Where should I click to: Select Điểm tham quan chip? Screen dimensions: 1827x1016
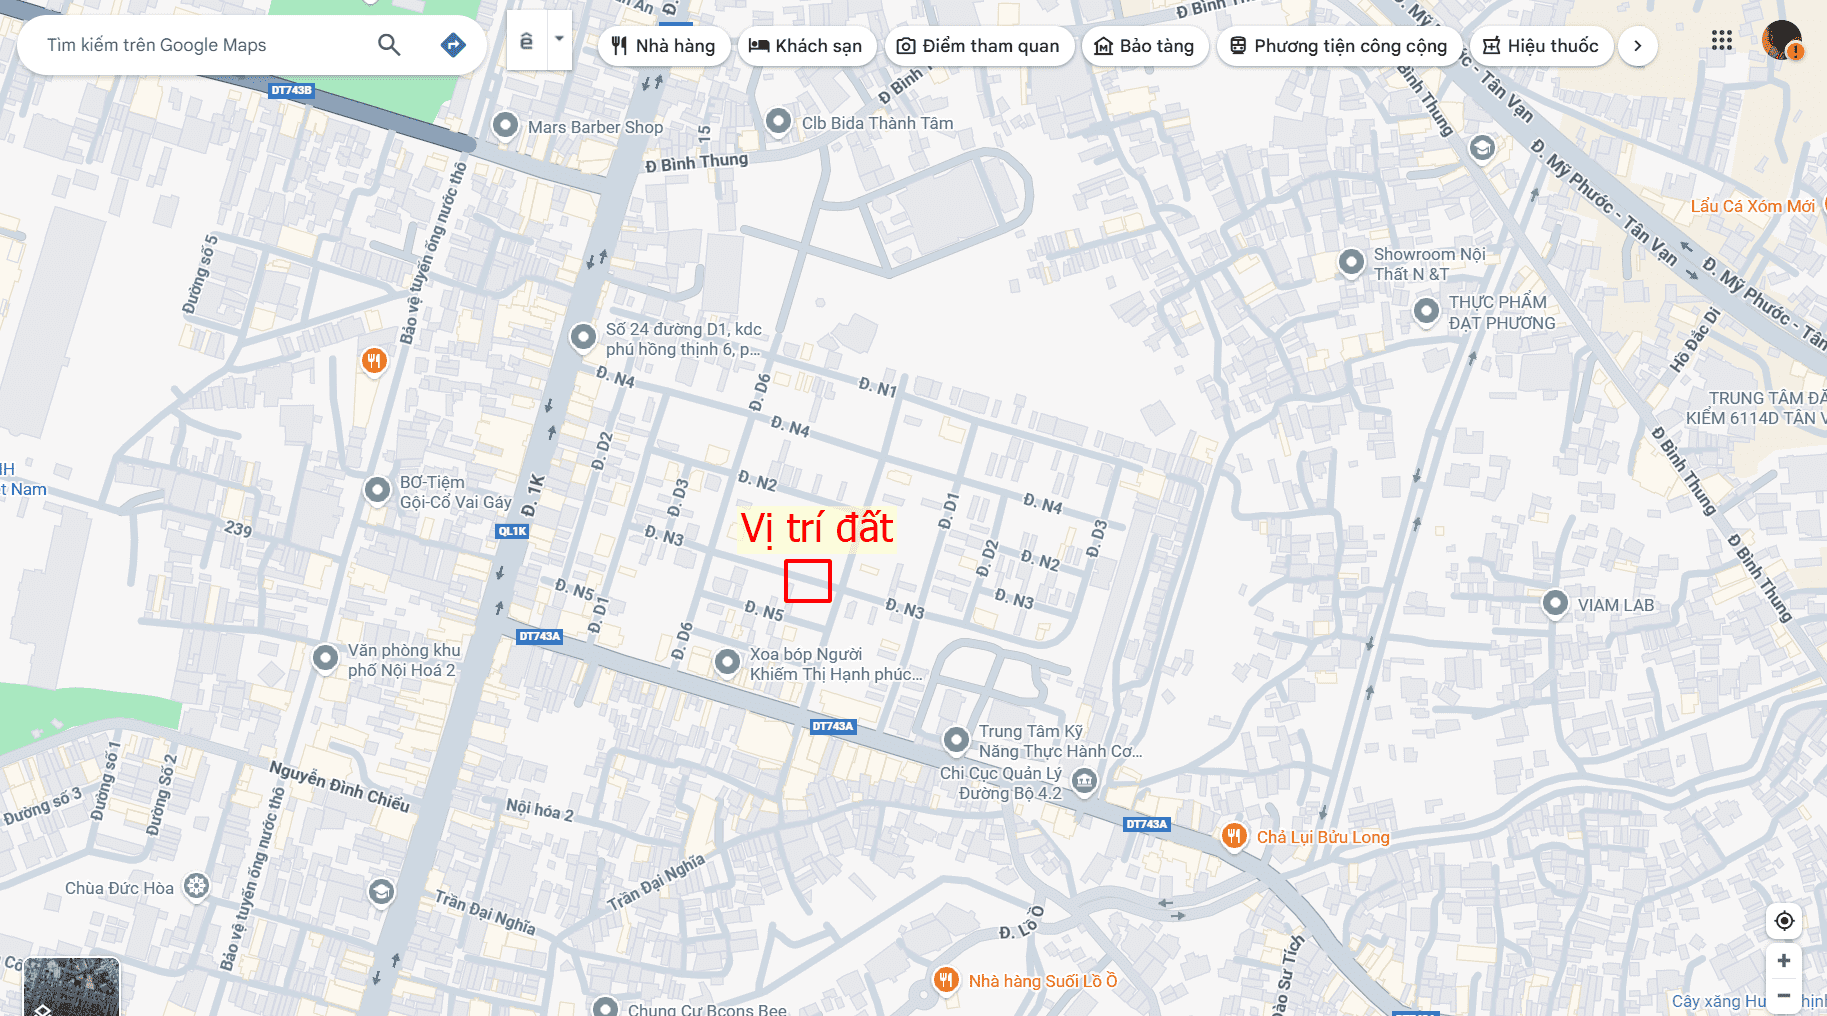pos(980,46)
